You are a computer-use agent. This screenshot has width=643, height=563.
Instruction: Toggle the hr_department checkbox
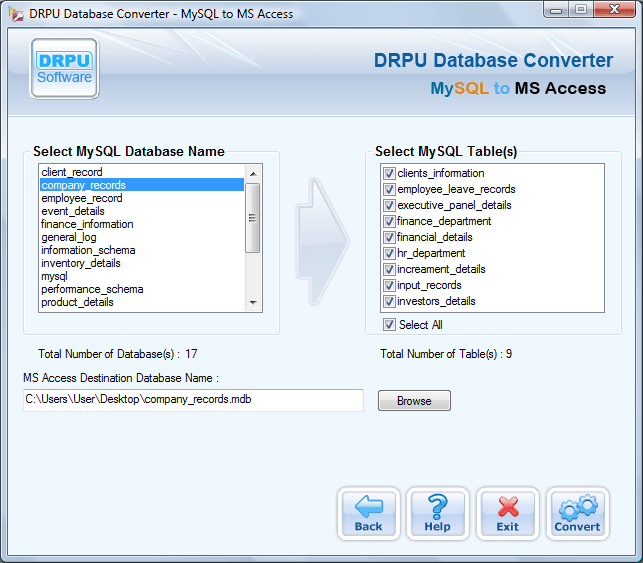(389, 253)
